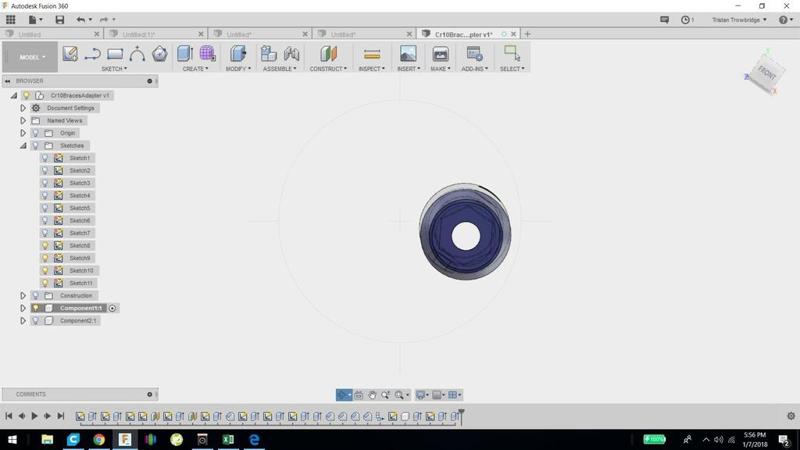The height and width of the screenshot is (450, 800).
Task: Toggle visibility of Construction folder
Action: pos(35,296)
